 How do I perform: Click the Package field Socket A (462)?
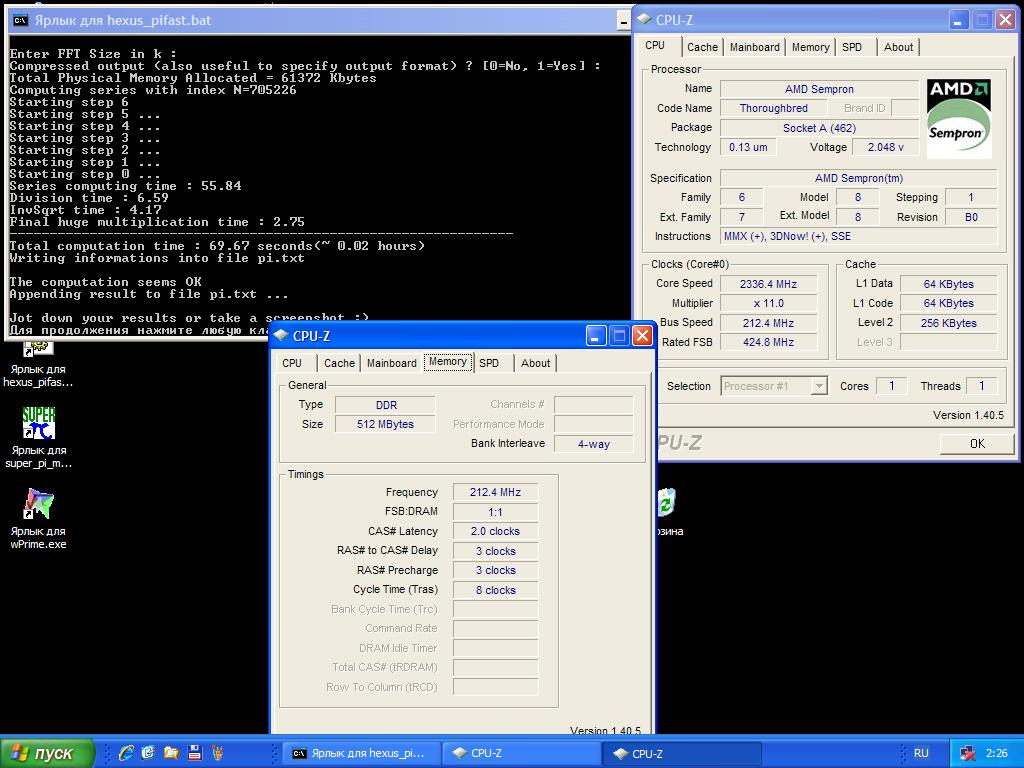point(819,128)
